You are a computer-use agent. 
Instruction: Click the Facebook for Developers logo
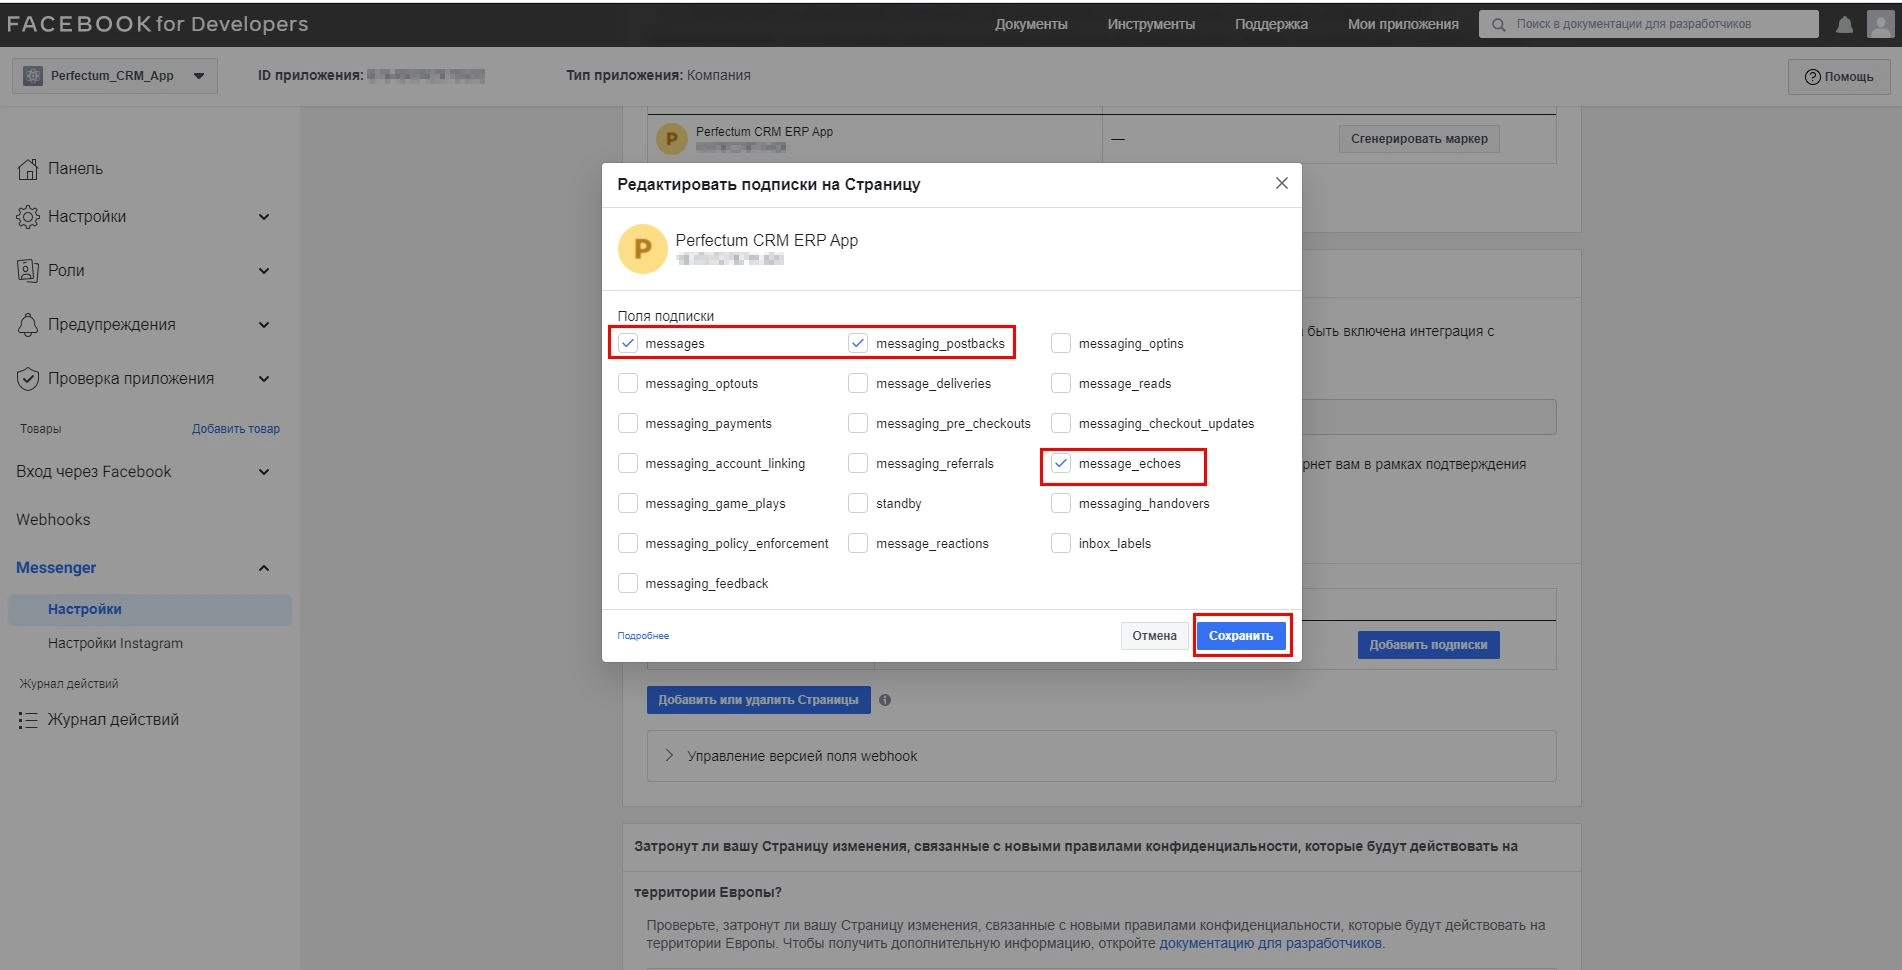click(x=157, y=24)
